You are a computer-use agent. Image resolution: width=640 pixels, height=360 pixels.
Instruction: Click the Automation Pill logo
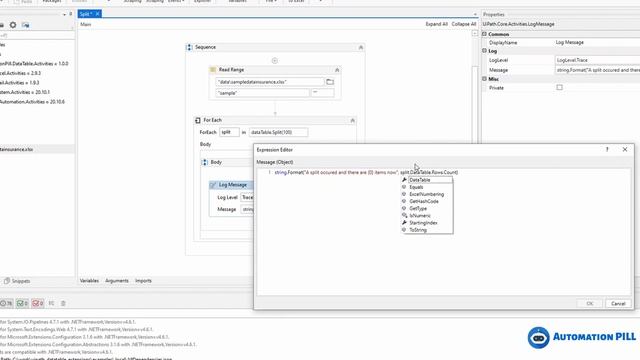pyautogui.click(x=582, y=337)
